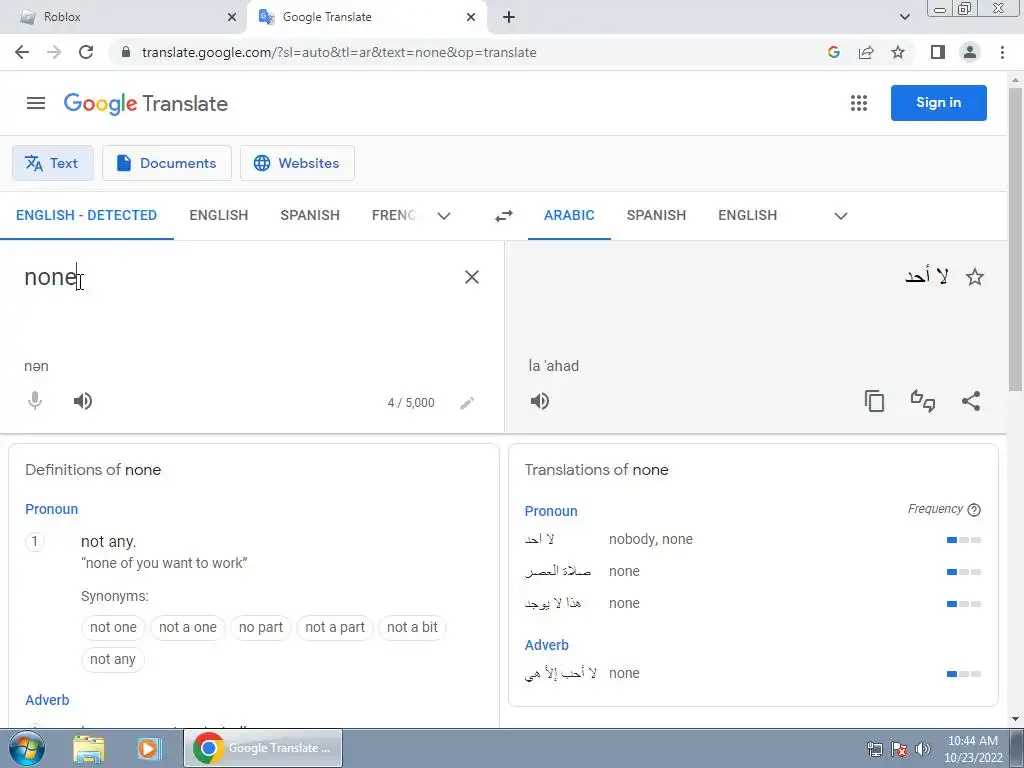This screenshot has width=1024, height=768.
Task: Rate this translation with thumbs icon
Action: [x=923, y=401]
